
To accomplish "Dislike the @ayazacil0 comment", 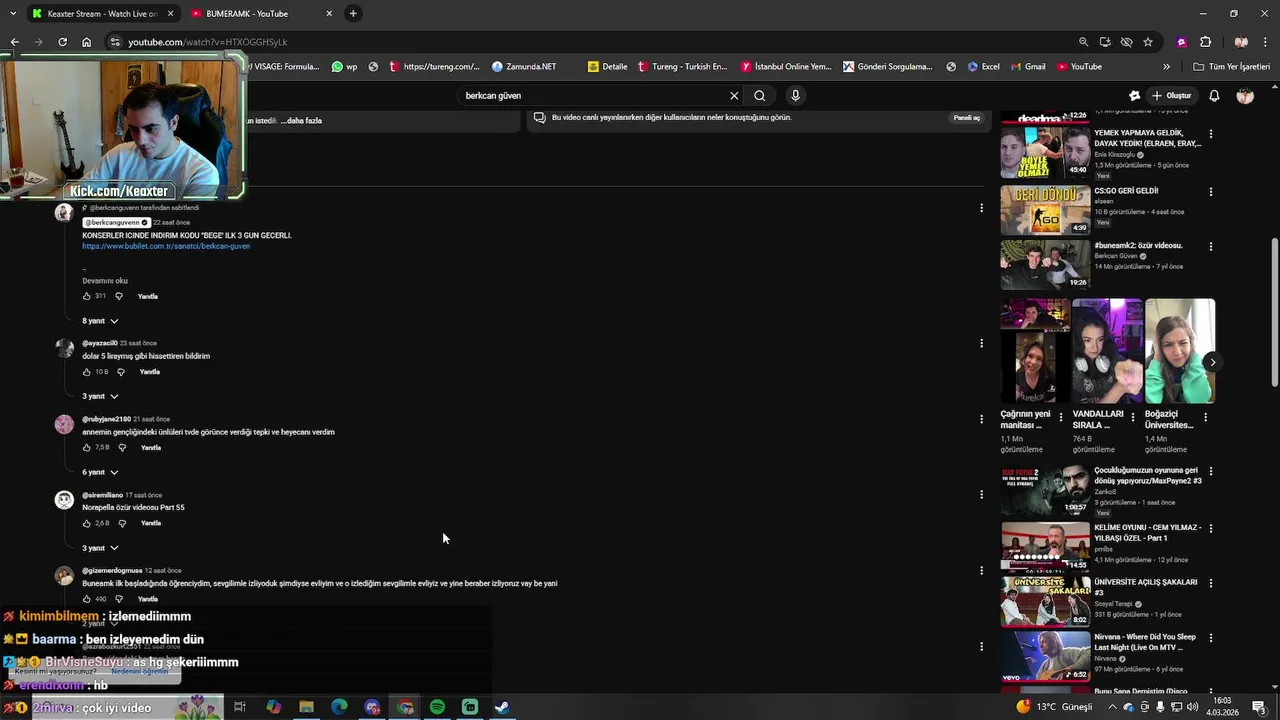I will point(121,372).
